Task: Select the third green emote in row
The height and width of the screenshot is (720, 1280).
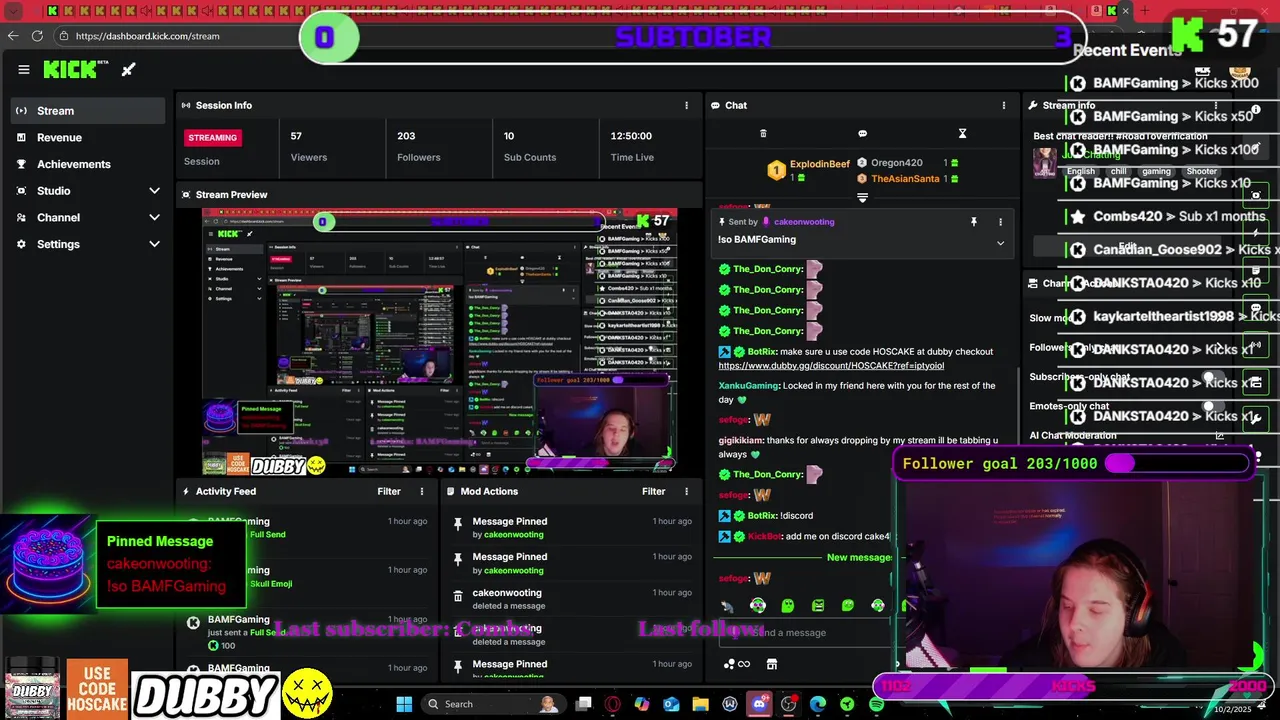Action: pyautogui.click(x=788, y=605)
